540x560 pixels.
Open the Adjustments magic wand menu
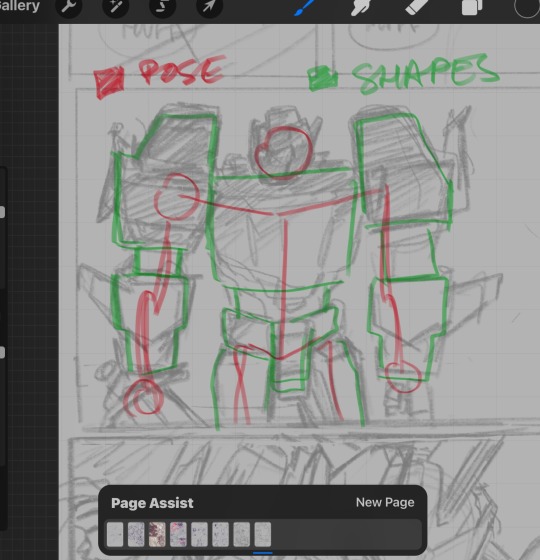point(115,6)
